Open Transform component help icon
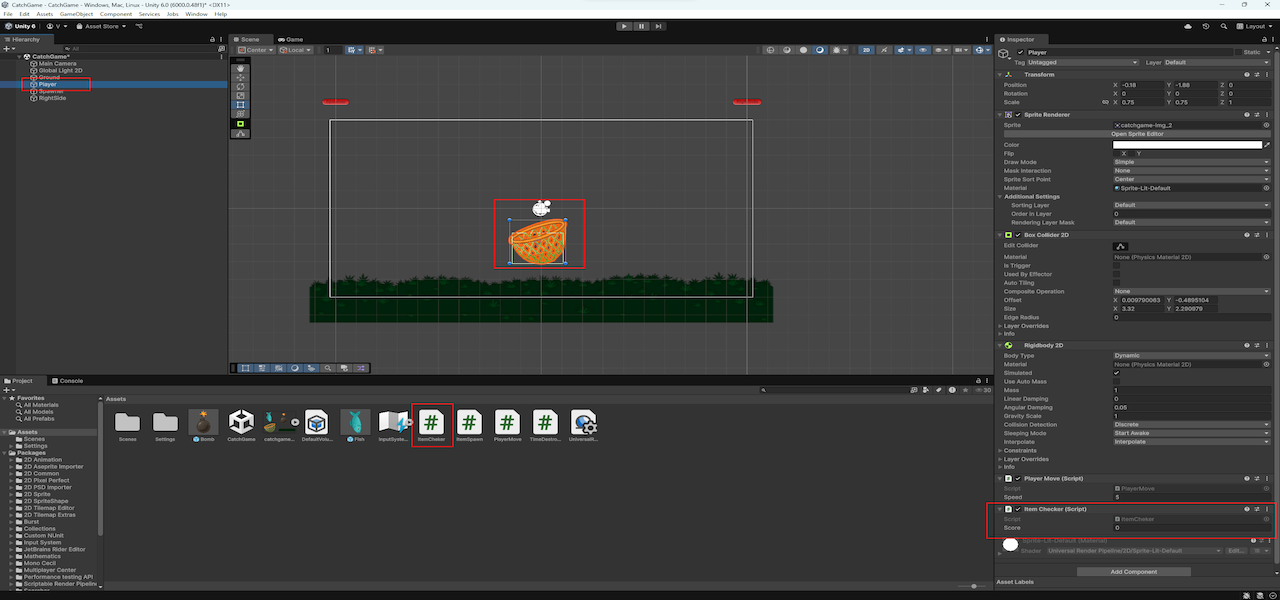1280x600 pixels. tap(1246, 74)
